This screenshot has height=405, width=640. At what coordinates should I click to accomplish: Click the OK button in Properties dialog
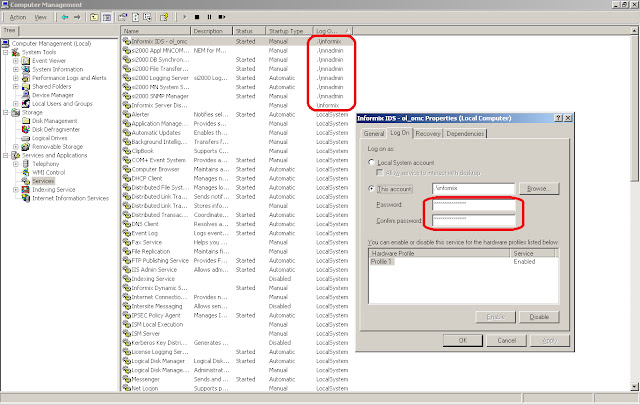click(x=463, y=340)
